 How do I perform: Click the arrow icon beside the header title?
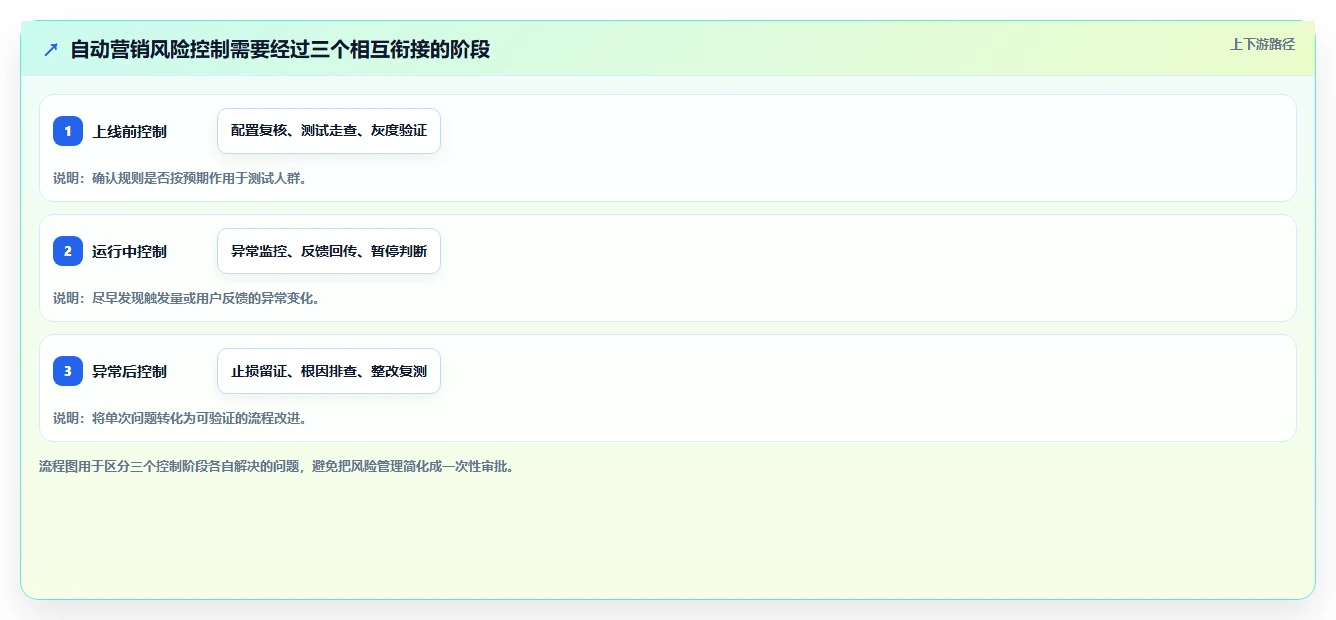click(x=51, y=49)
